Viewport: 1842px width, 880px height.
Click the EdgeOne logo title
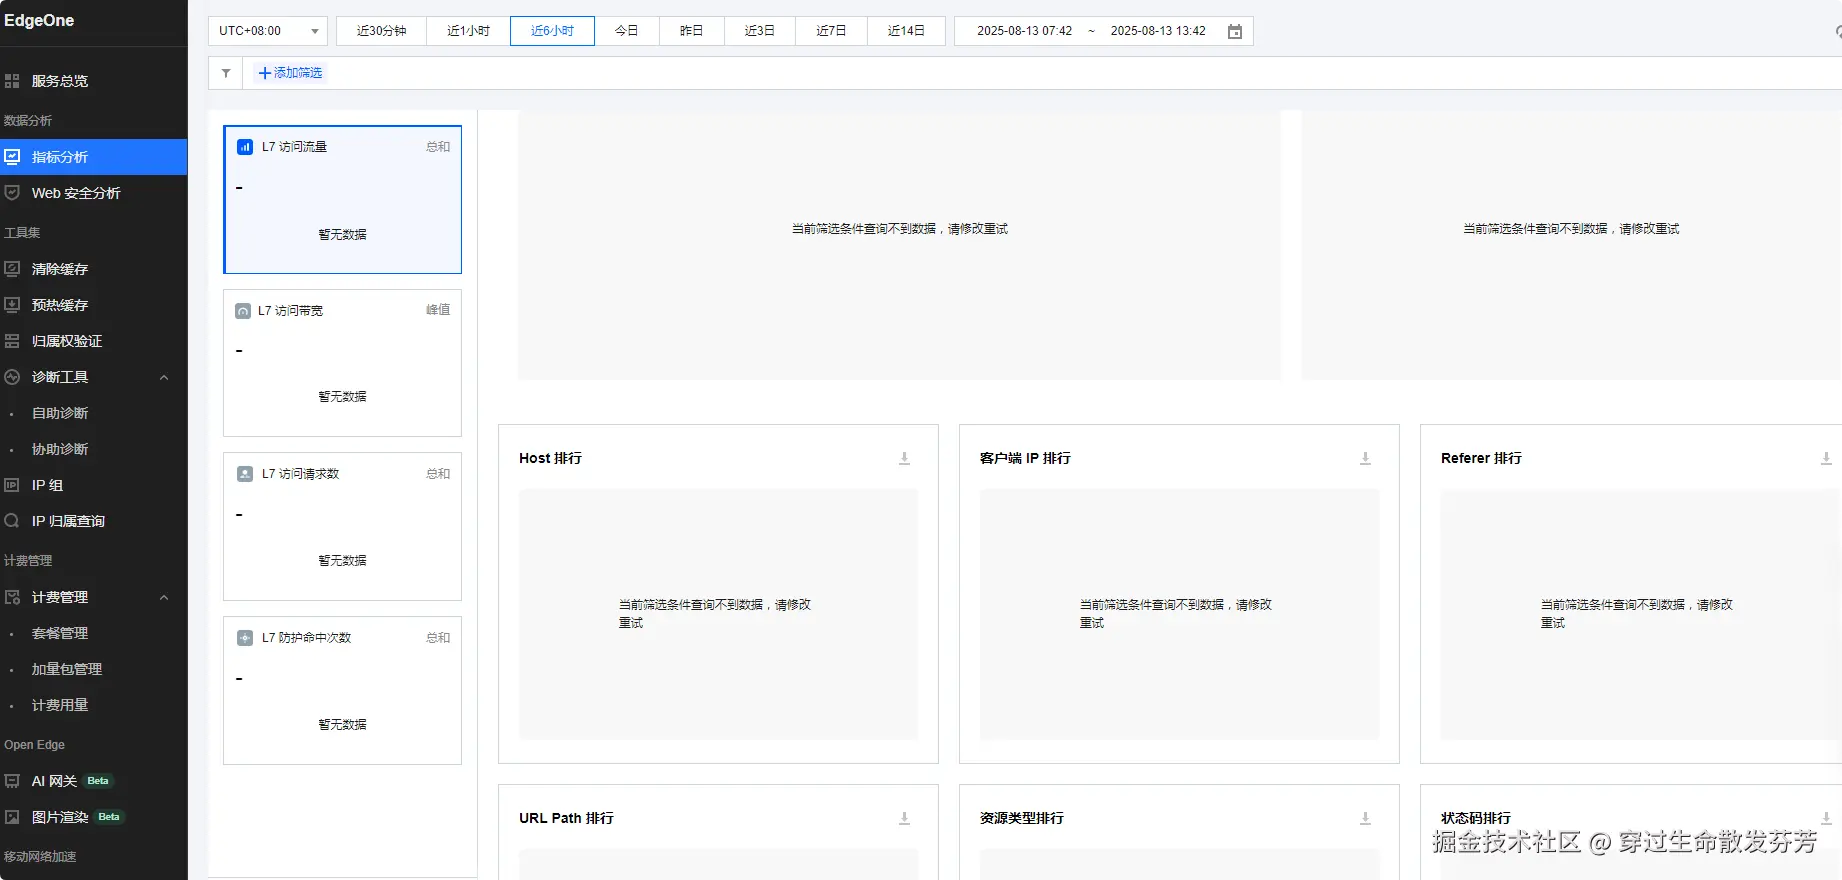point(39,20)
